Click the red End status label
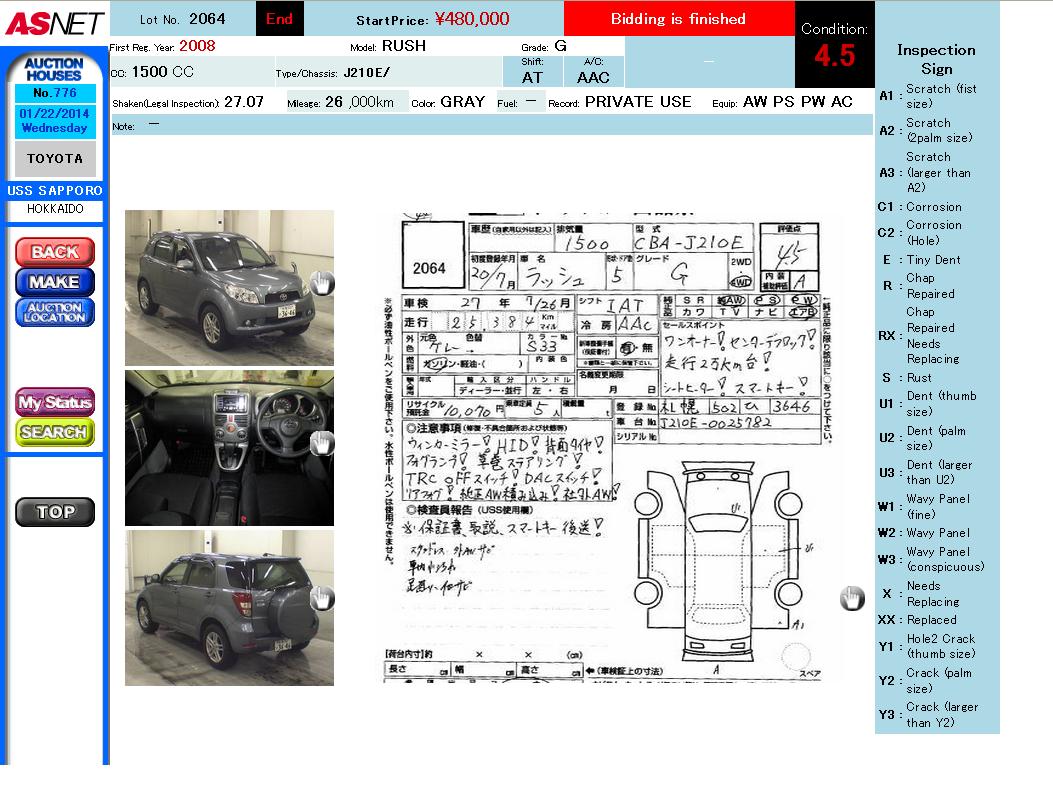 (x=280, y=19)
